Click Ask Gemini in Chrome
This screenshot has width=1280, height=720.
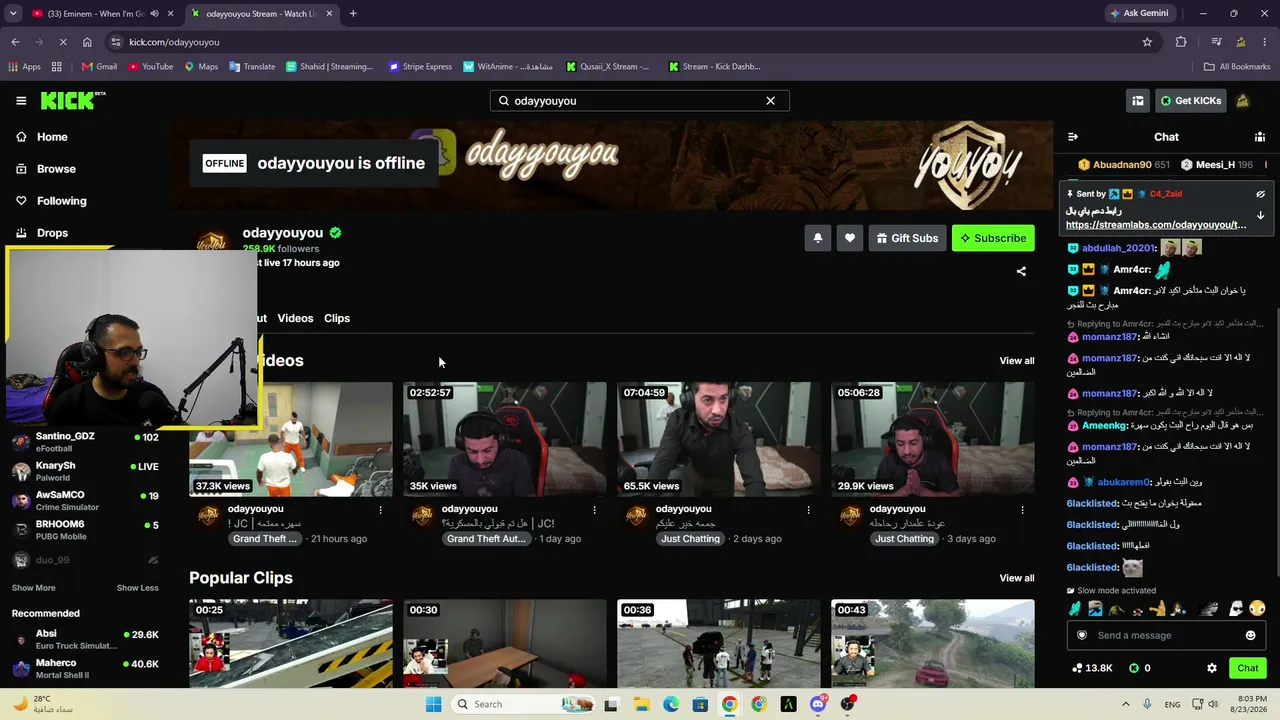1139,14
